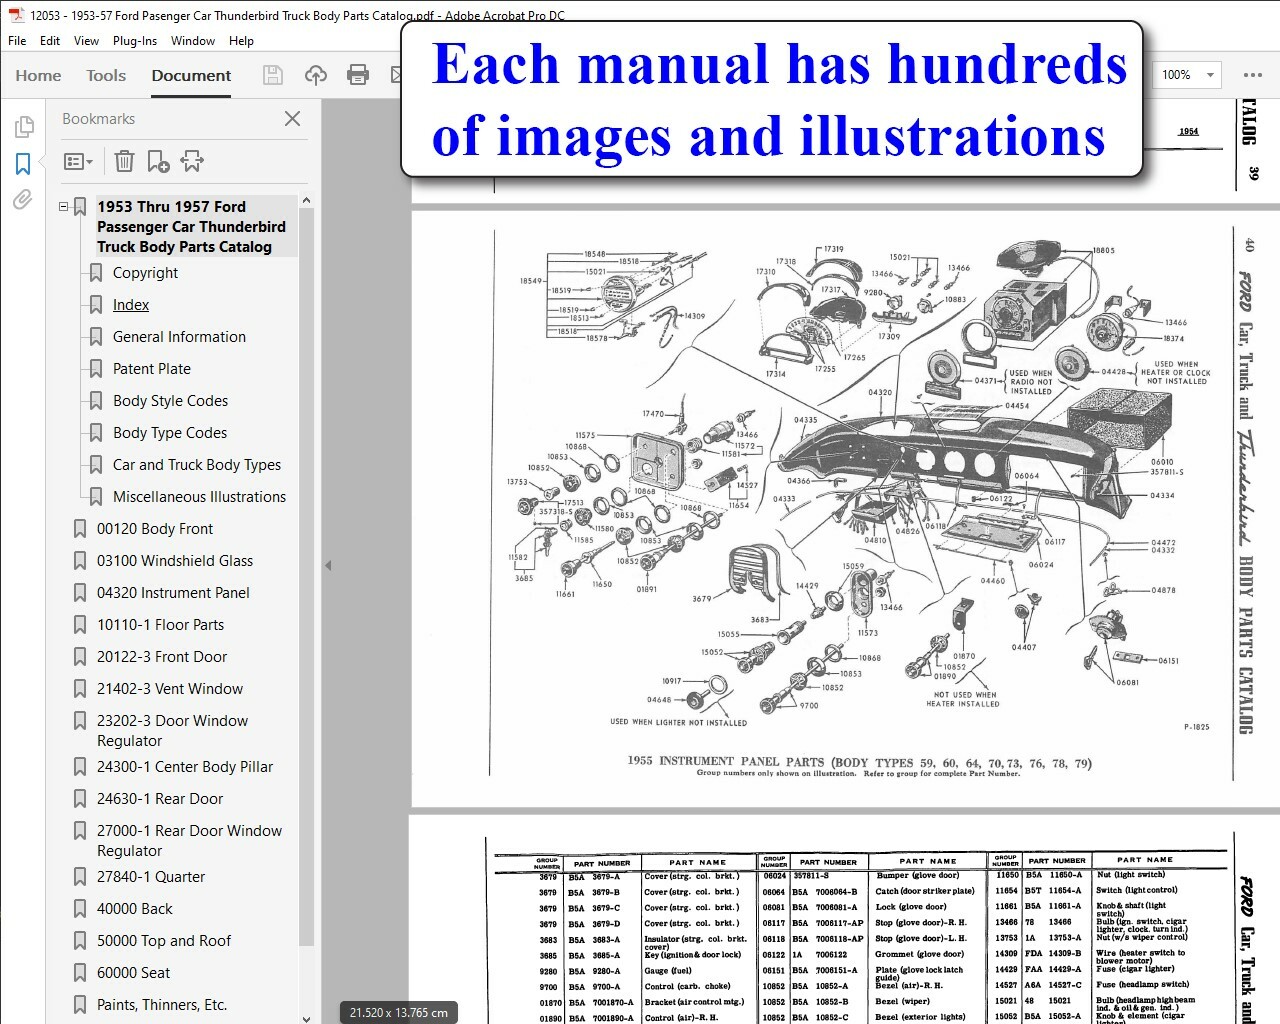
Task: Go to Miscellaneous Illustrations bookmark
Action: point(199,497)
